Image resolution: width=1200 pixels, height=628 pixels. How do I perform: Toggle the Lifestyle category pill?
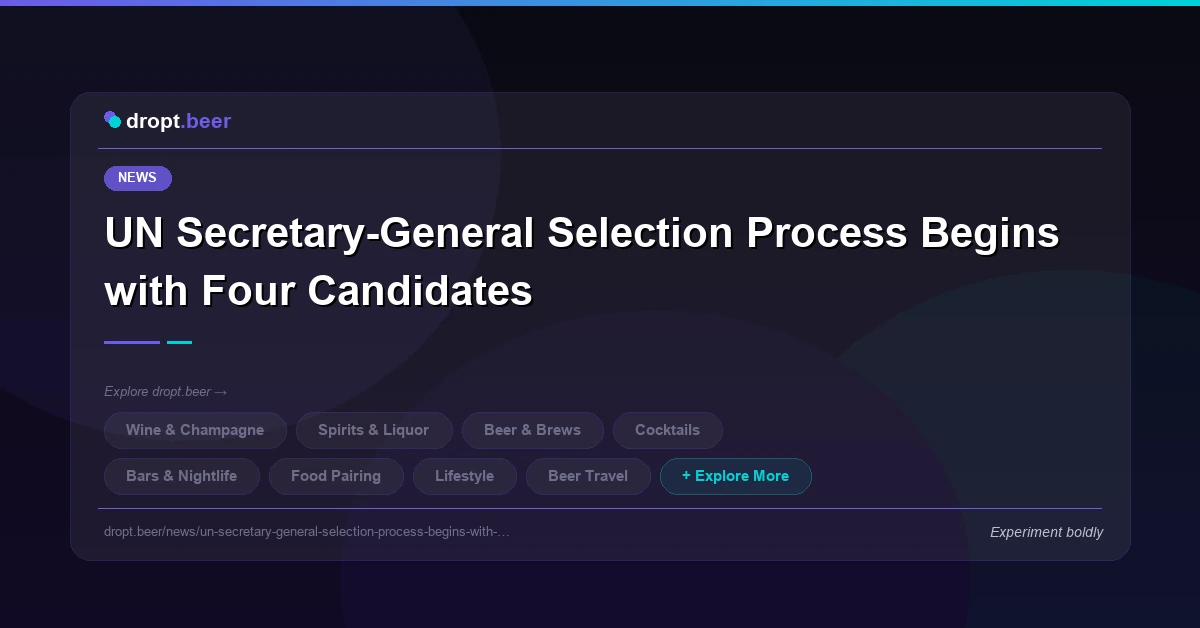(464, 476)
